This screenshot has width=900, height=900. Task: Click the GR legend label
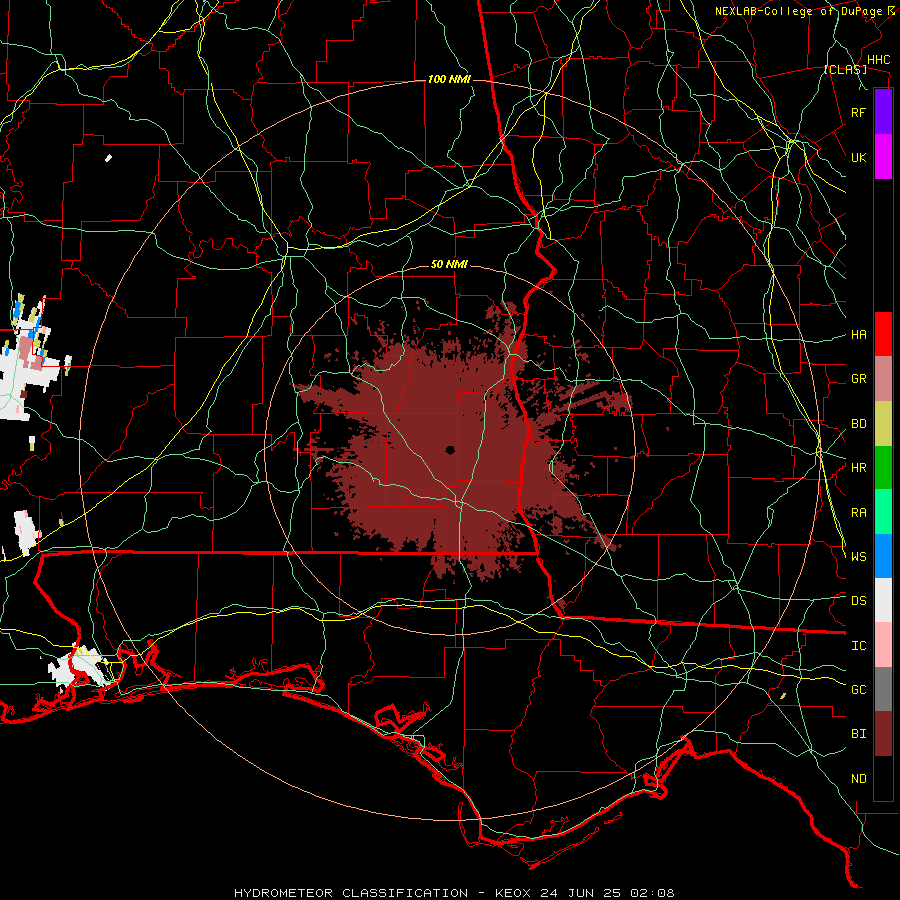(x=859, y=379)
